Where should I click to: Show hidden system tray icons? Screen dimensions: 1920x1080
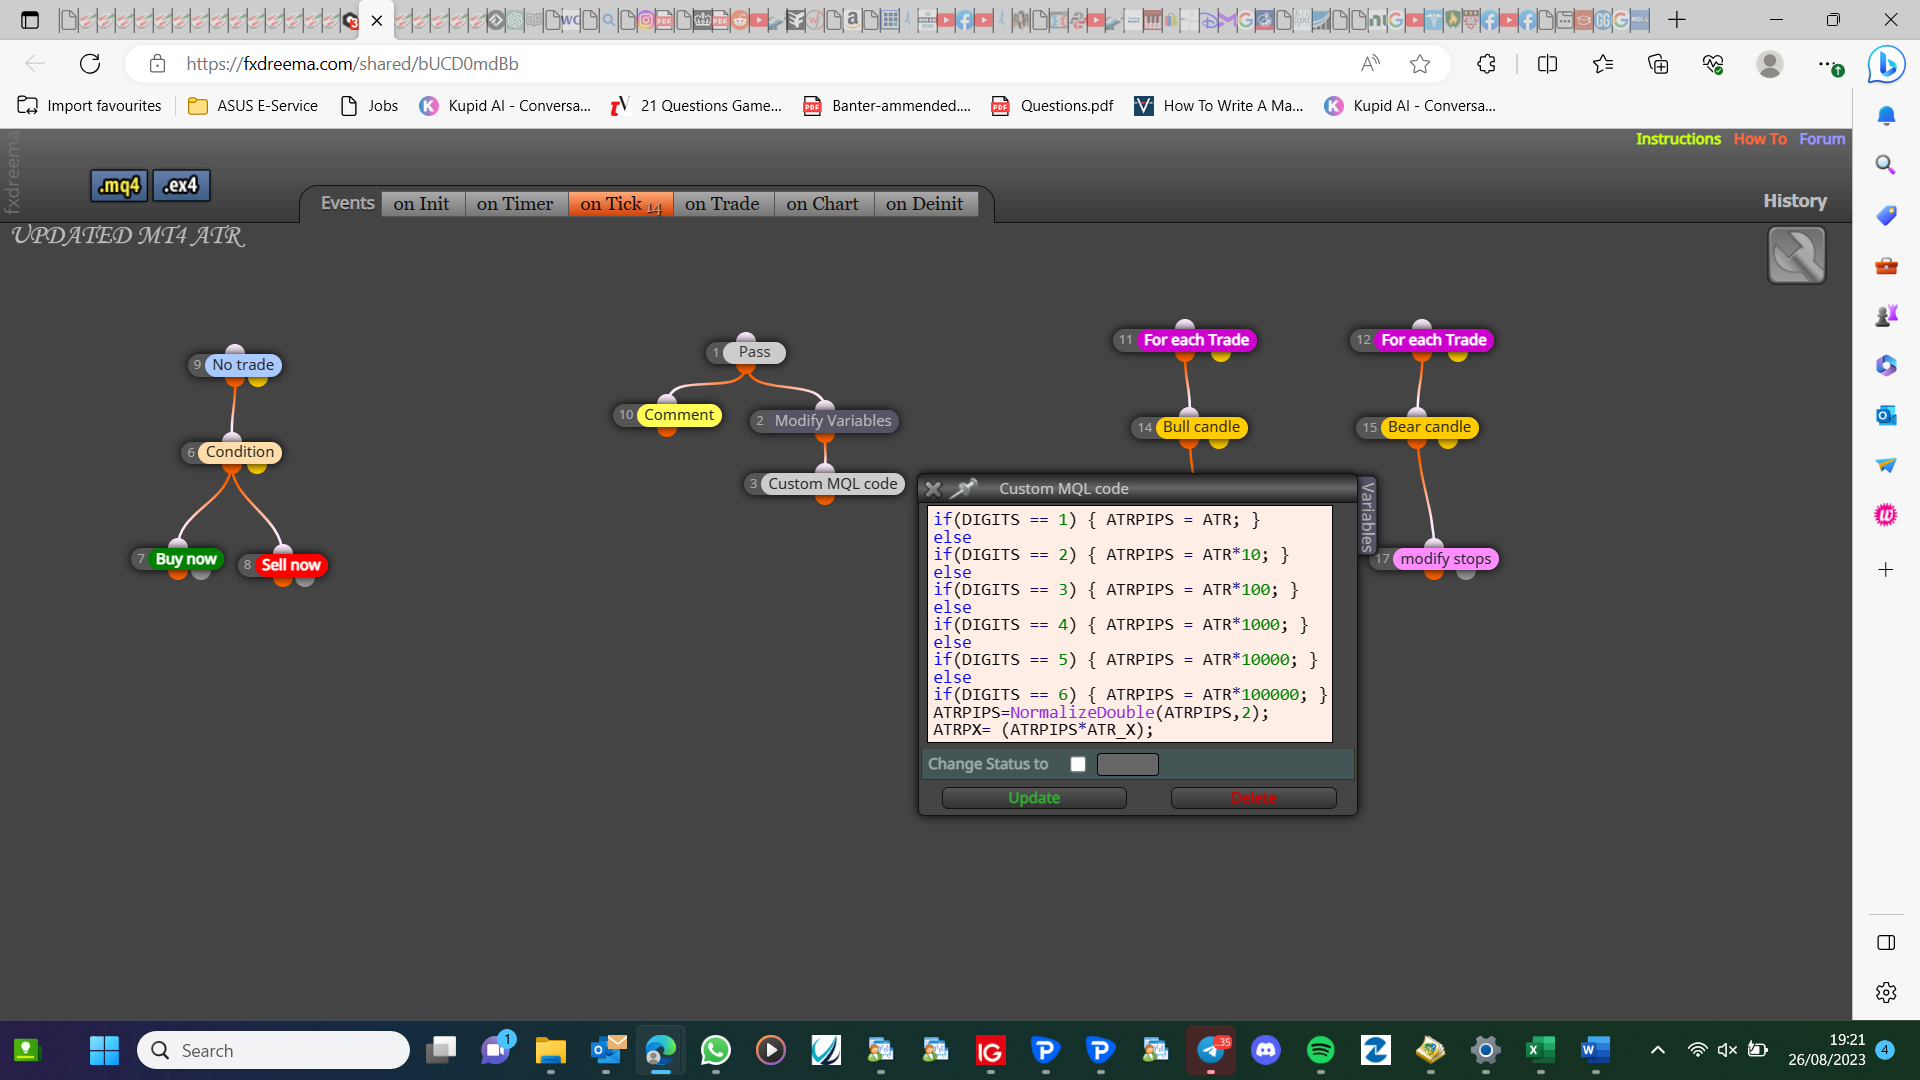pos(1658,1050)
